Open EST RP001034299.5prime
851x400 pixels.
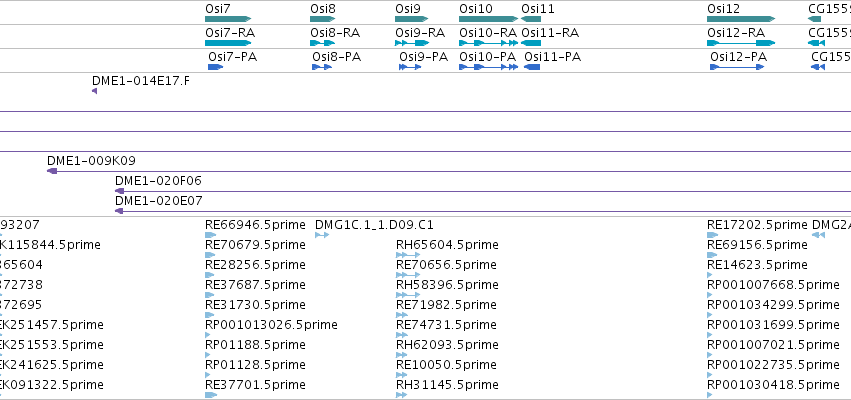pos(773,304)
